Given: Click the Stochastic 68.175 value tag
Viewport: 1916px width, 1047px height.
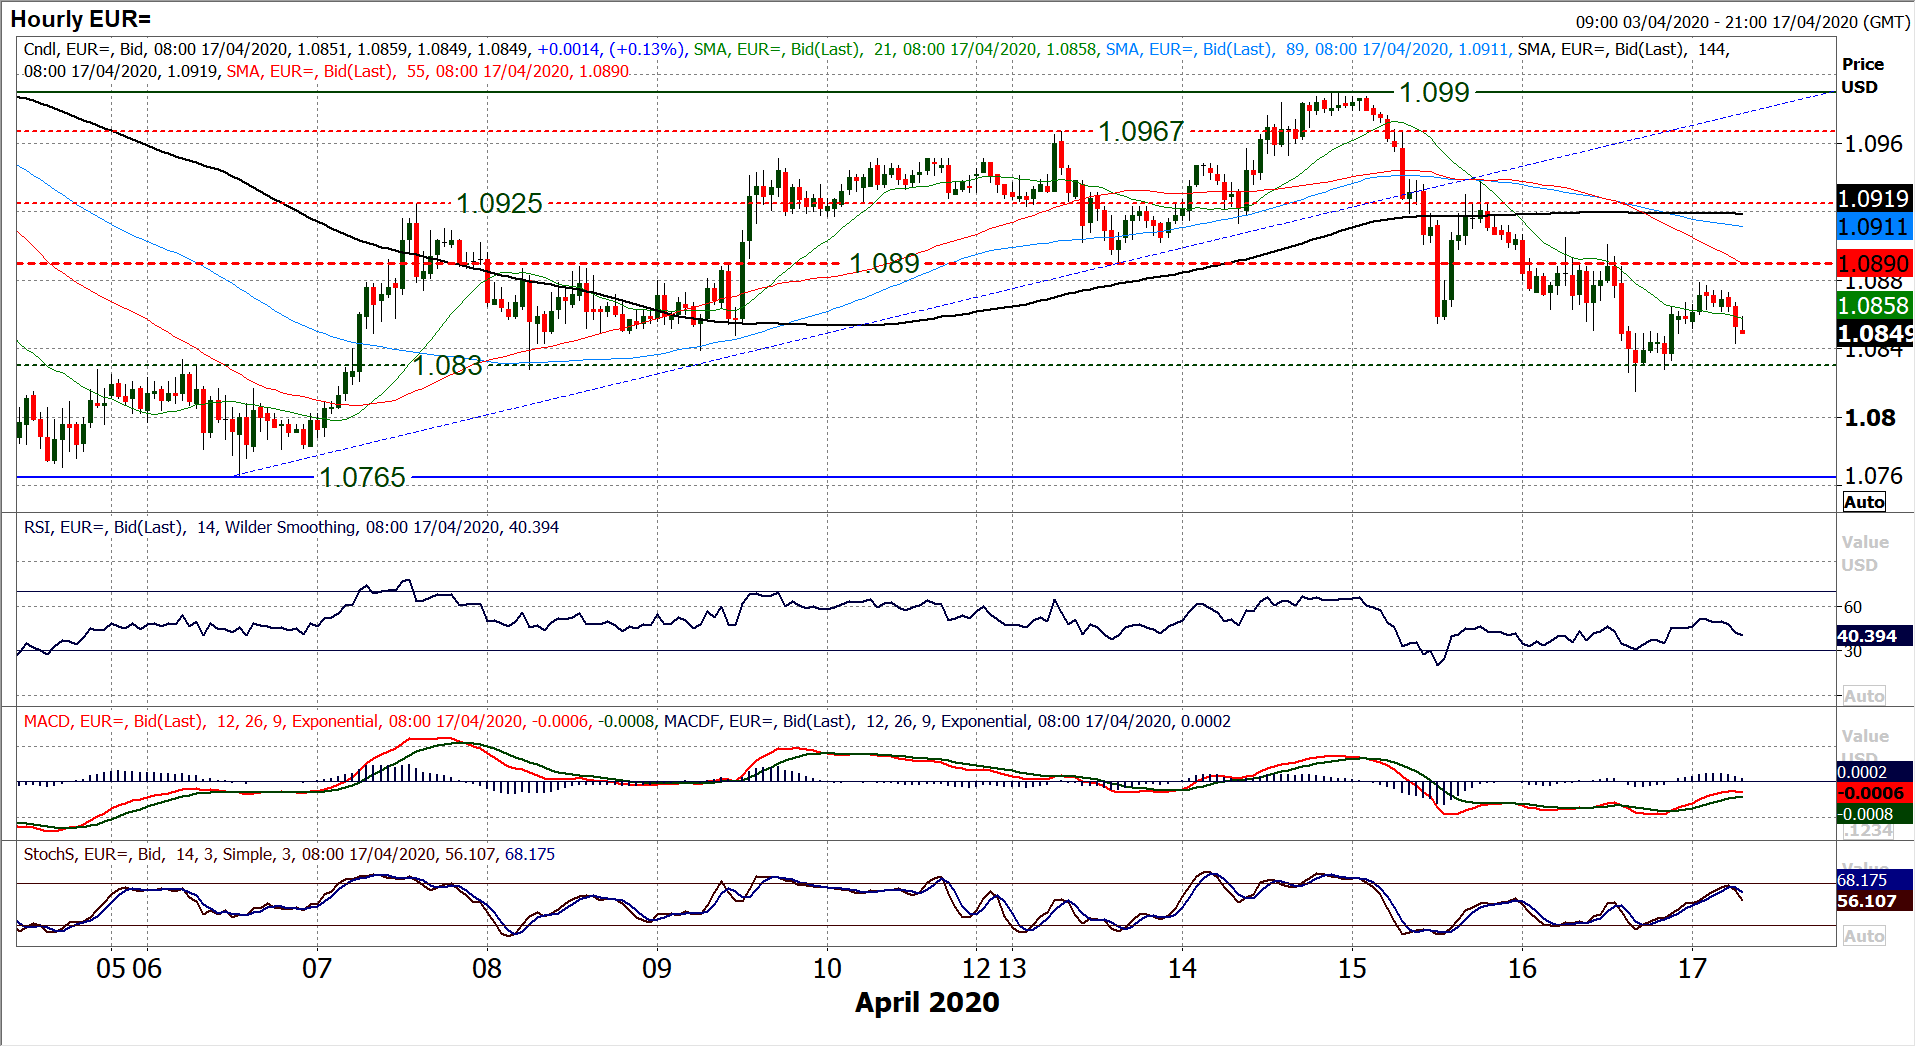Looking at the screenshot, I should 1874,880.
